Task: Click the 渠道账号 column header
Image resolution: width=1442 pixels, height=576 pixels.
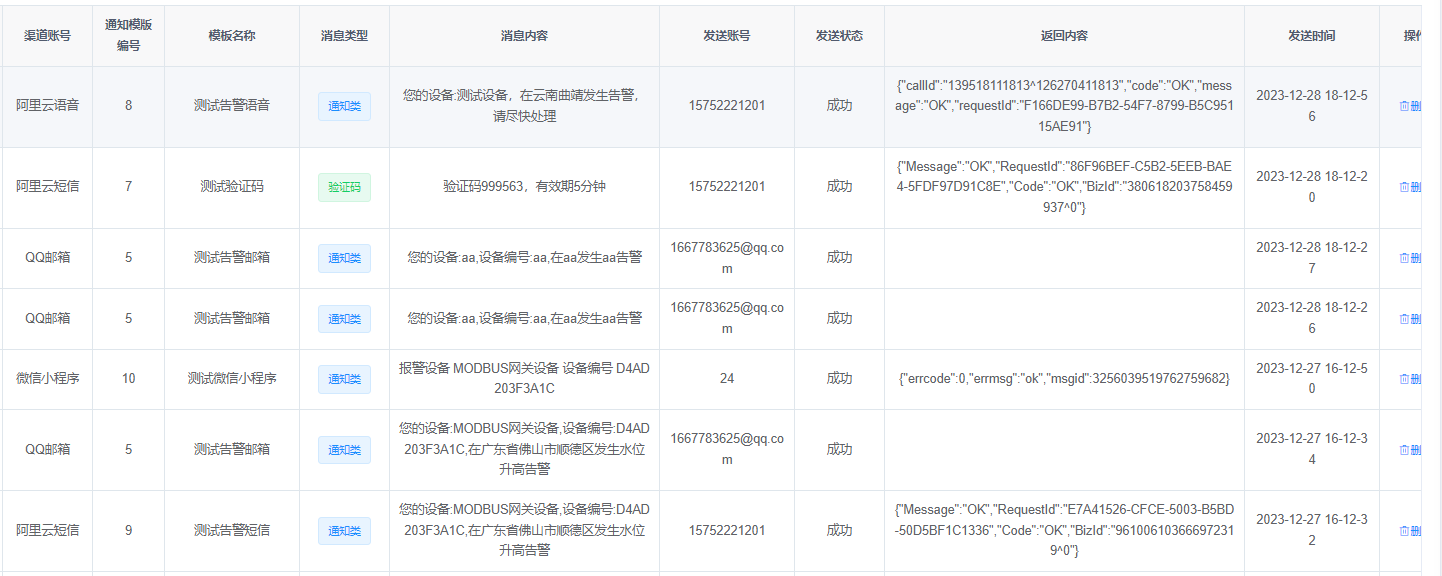Action: (x=47, y=36)
